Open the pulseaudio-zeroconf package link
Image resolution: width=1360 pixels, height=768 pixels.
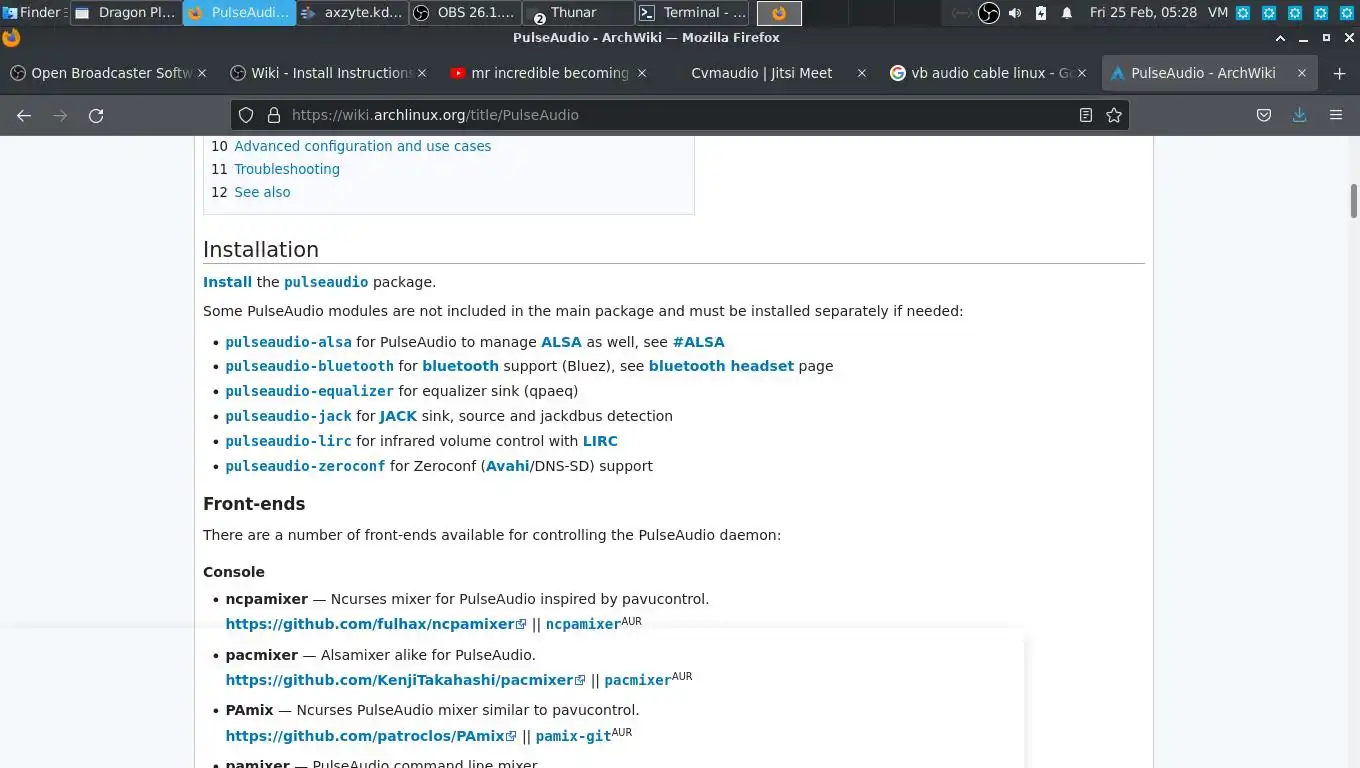click(305, 467)
